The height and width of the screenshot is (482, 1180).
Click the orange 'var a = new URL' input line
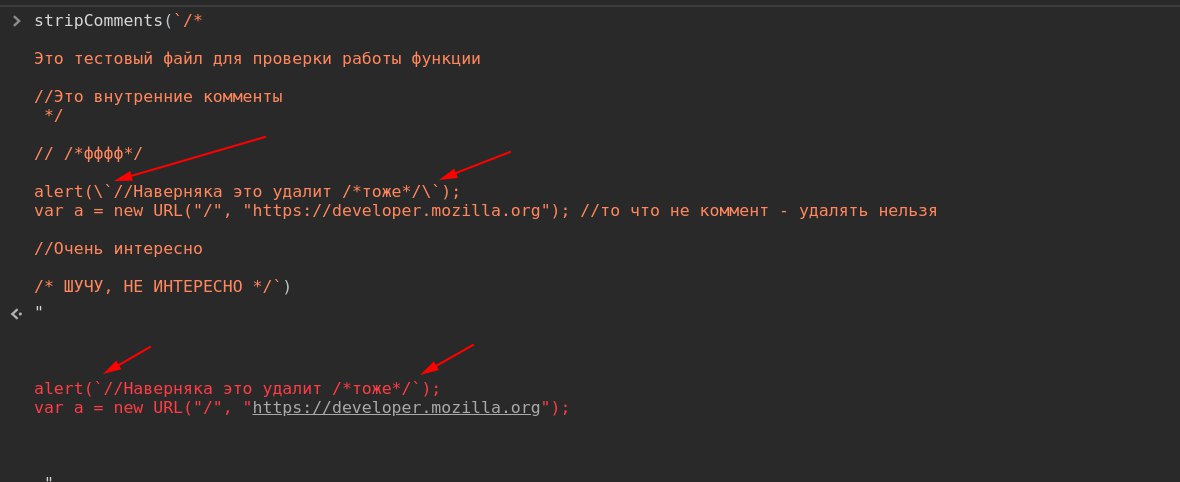click(485, 211)
